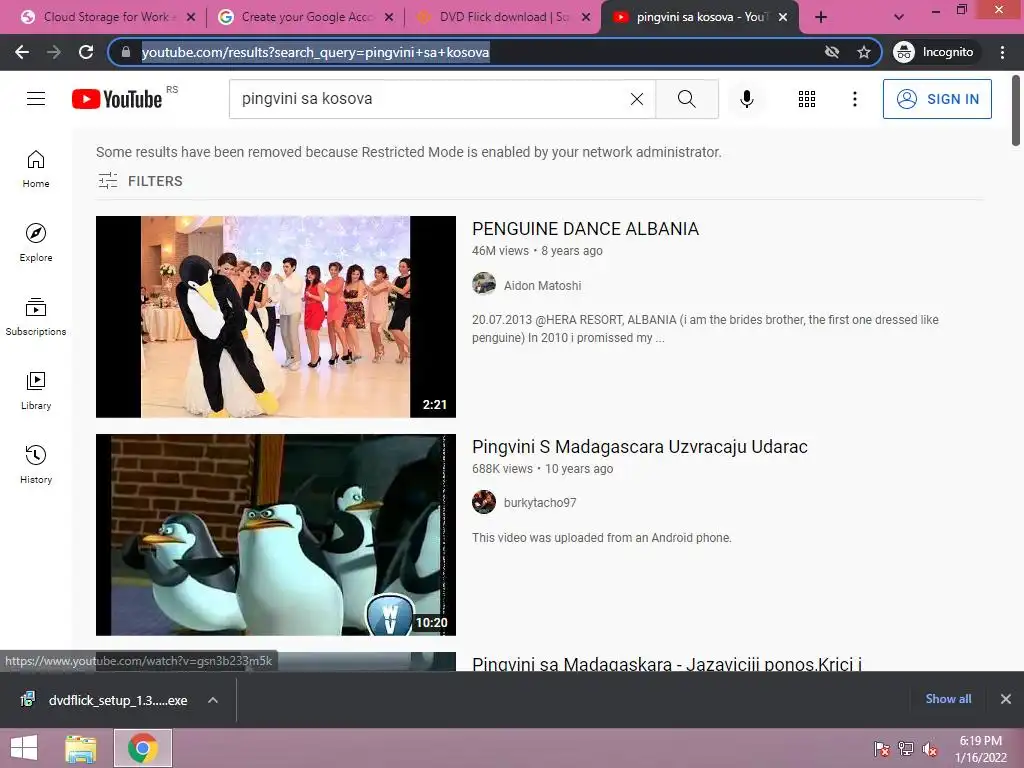Image resolution: width=1024 pixels, height=768 pixels.
Task: Close the downloads bar
Action: tap(1006, 699)
